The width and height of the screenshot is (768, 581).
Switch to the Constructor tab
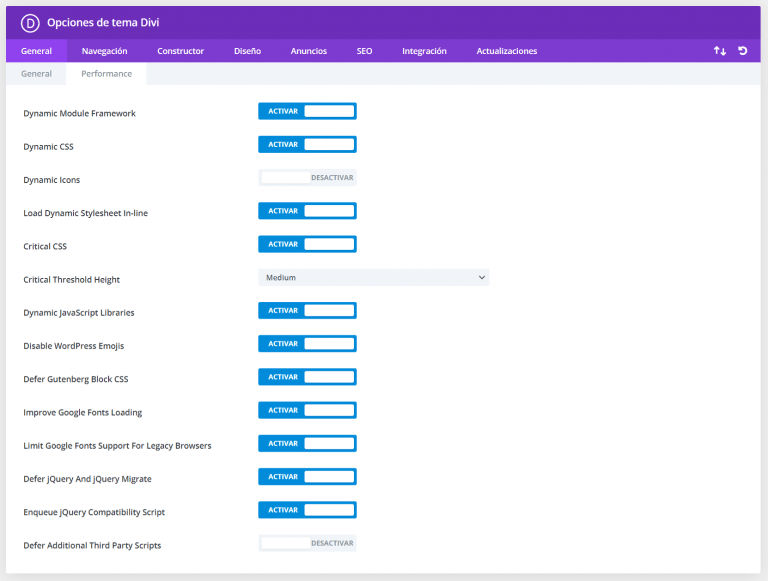point(180,51)
